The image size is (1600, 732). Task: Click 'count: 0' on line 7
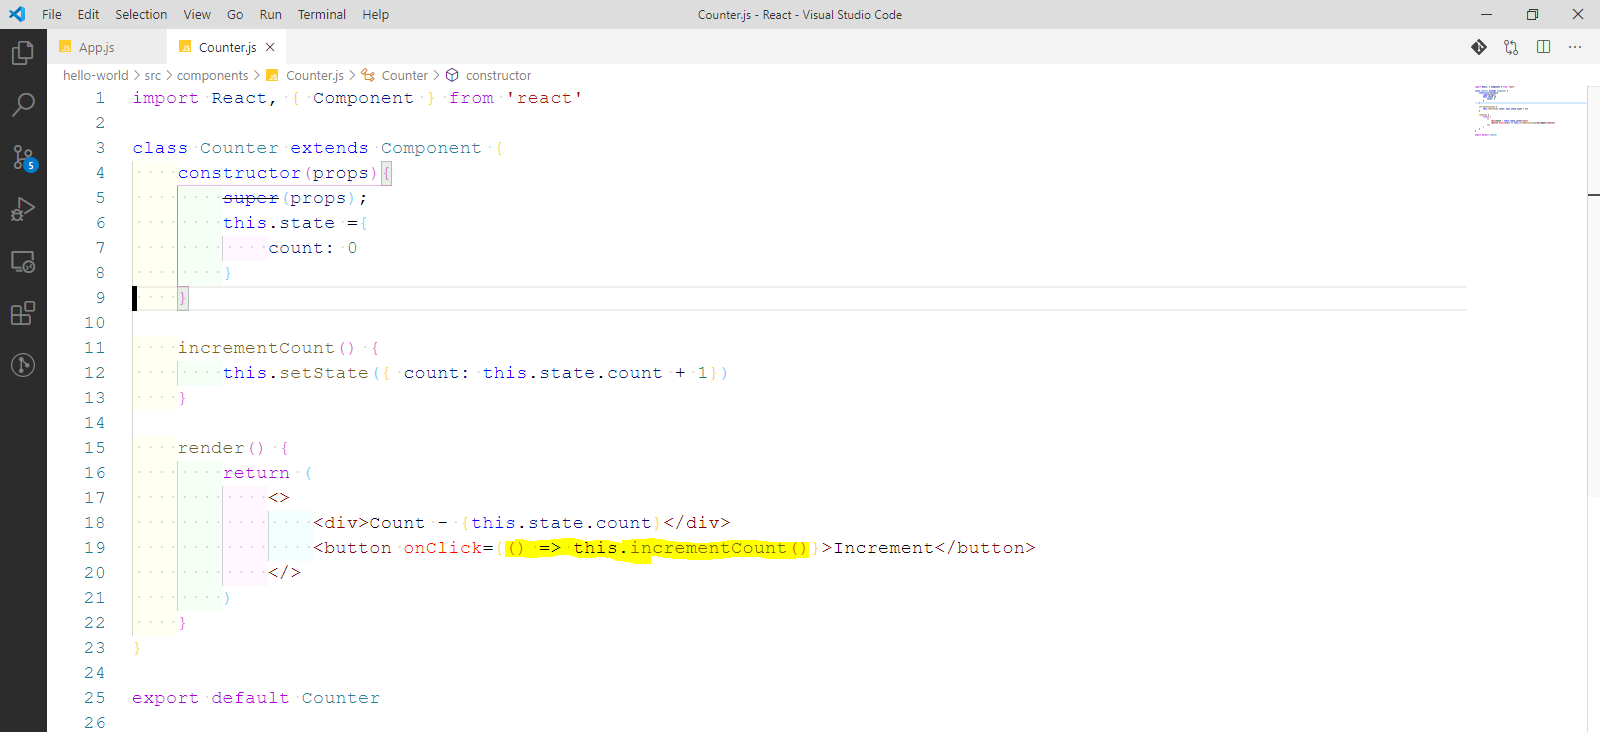pos(312,248)
